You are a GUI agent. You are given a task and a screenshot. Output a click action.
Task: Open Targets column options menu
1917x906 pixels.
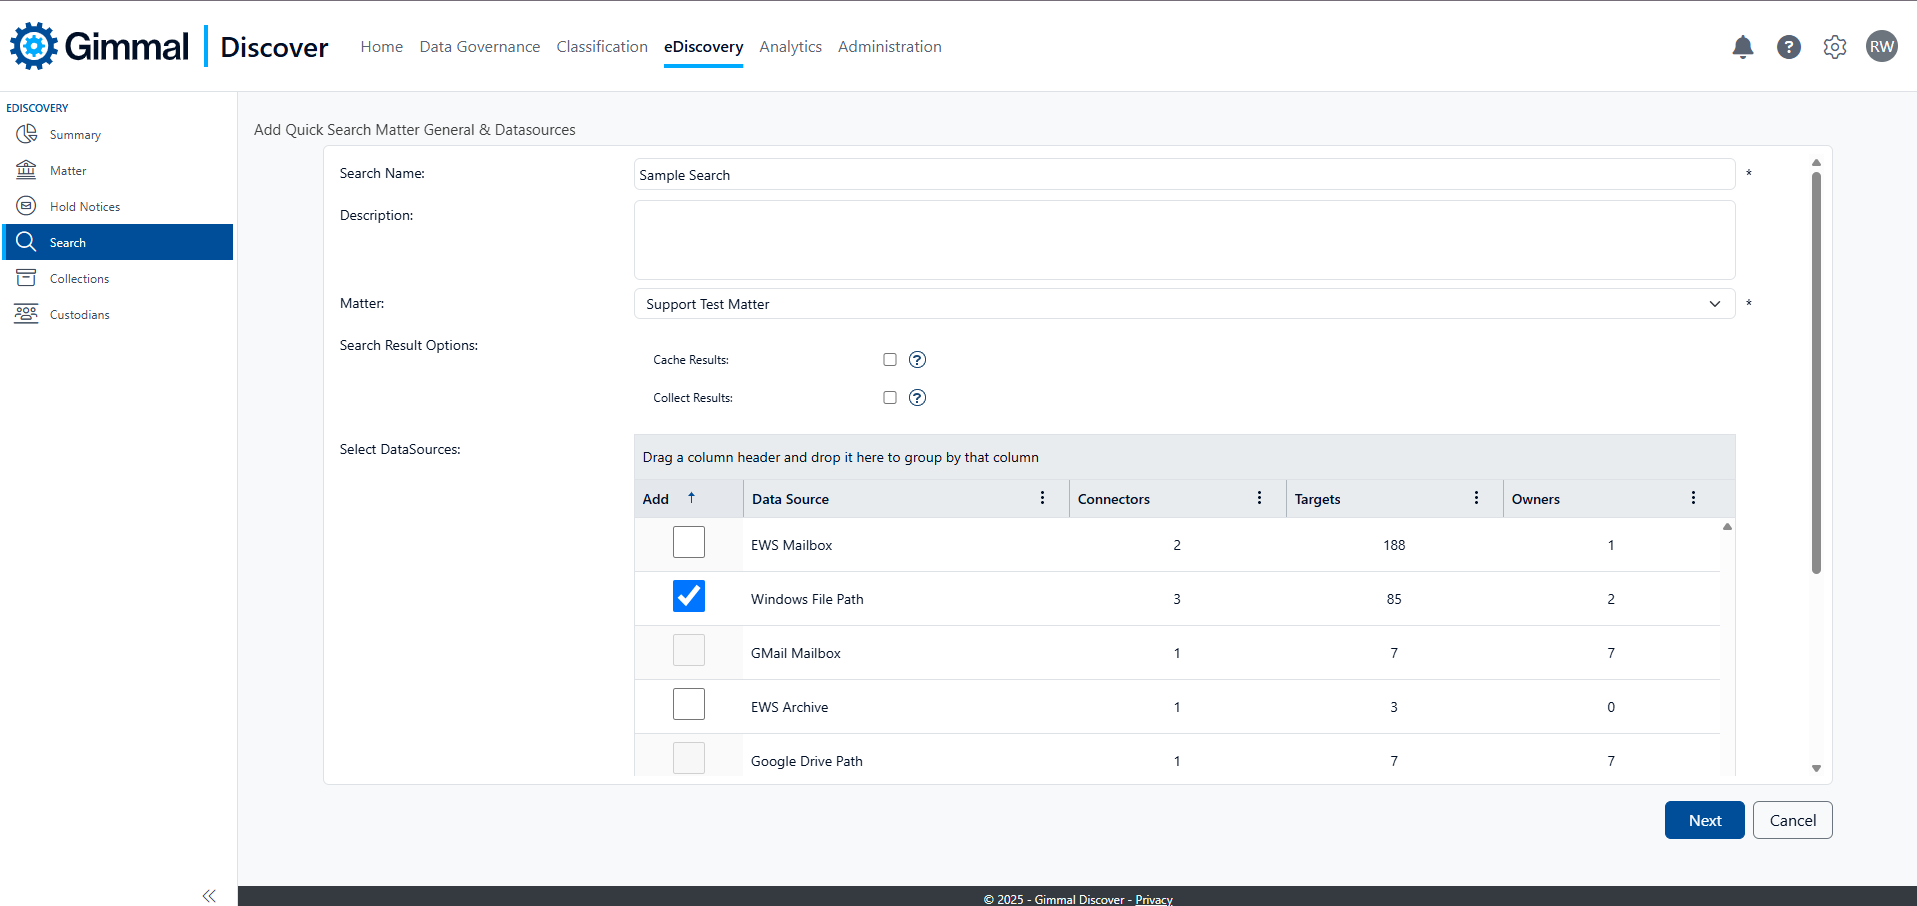pyautogui.click(x=1476, y=498)
